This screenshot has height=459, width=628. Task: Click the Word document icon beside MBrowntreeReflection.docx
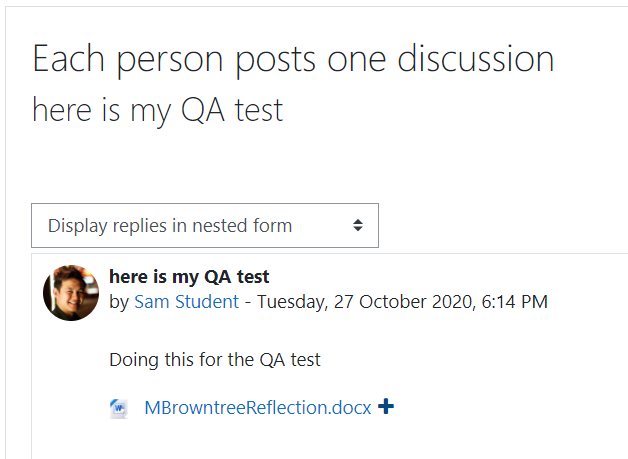click(x=119, y=408)
